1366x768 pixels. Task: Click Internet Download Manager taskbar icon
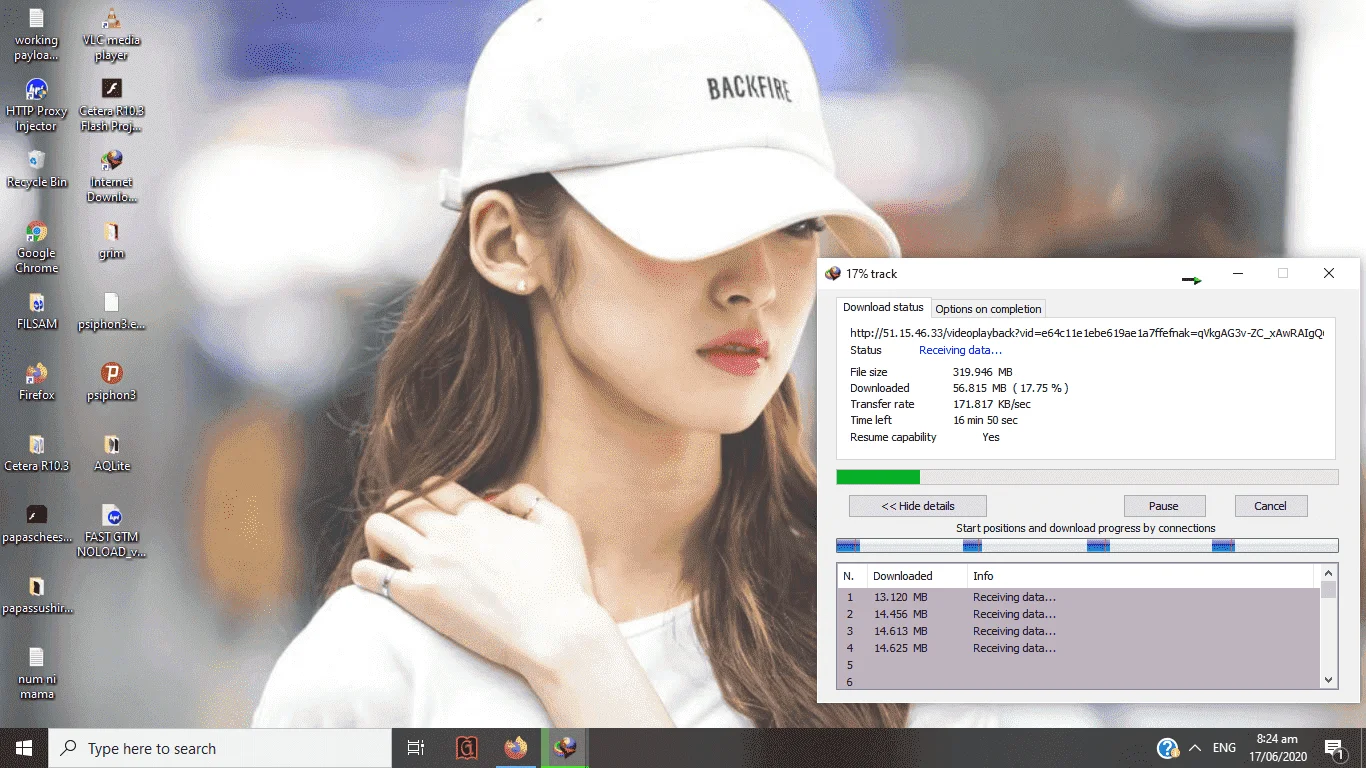565,748
